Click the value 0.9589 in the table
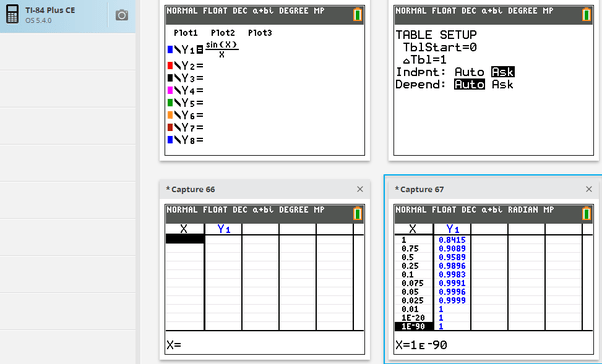The width and height of the screenshot is (602, 364). coord(452,257)
